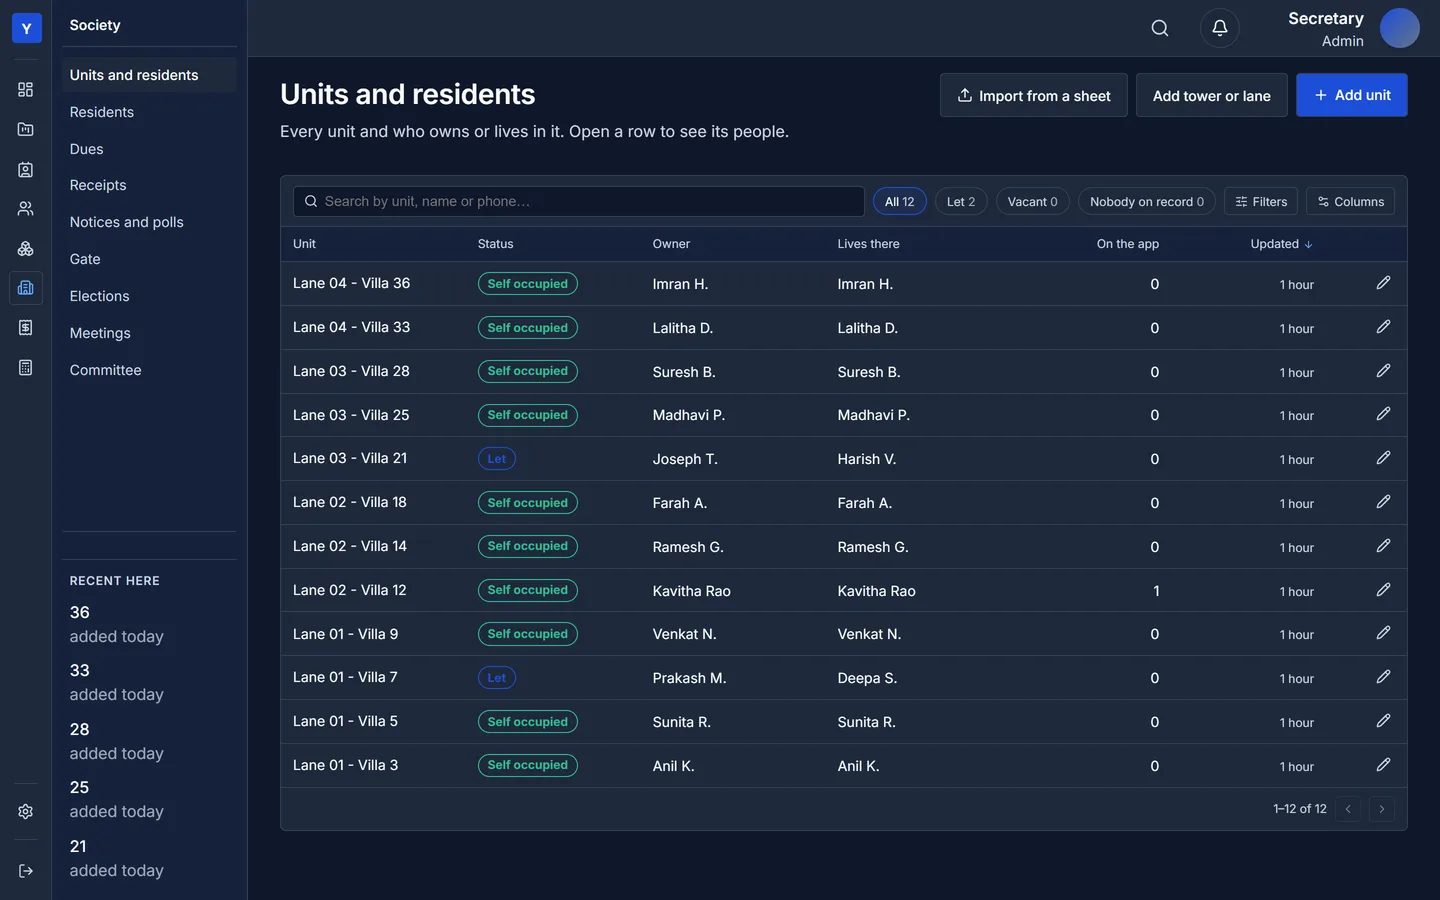This screenshot has width=1440, height=900.
Task: Open notifications bell
Action: pos(1220,28)
